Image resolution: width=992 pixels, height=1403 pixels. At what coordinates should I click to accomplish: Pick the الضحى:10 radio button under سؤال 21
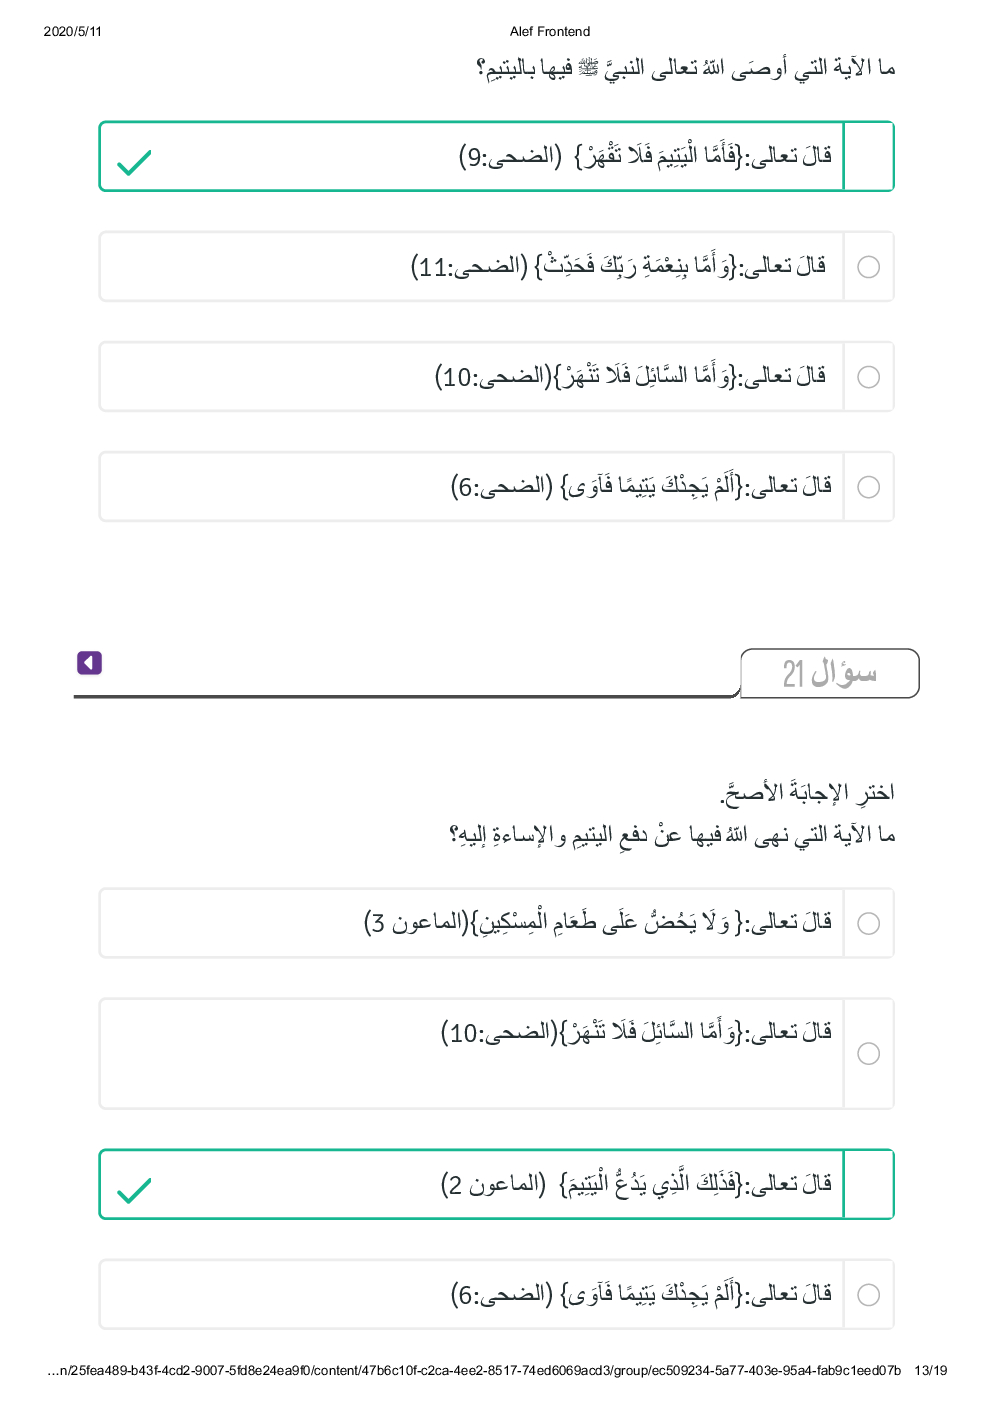point(869,1054)
